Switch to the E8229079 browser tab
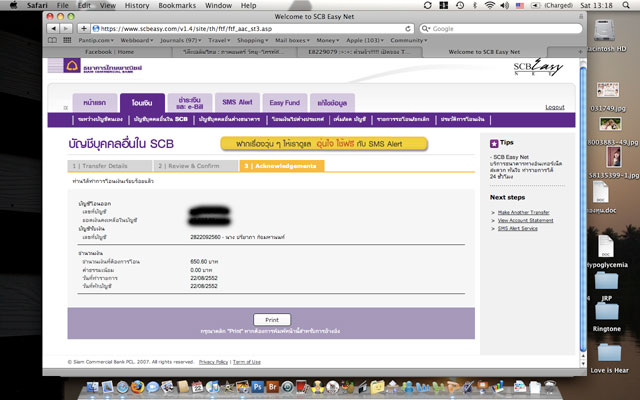The image size is (640, 400). click(359, 52)
